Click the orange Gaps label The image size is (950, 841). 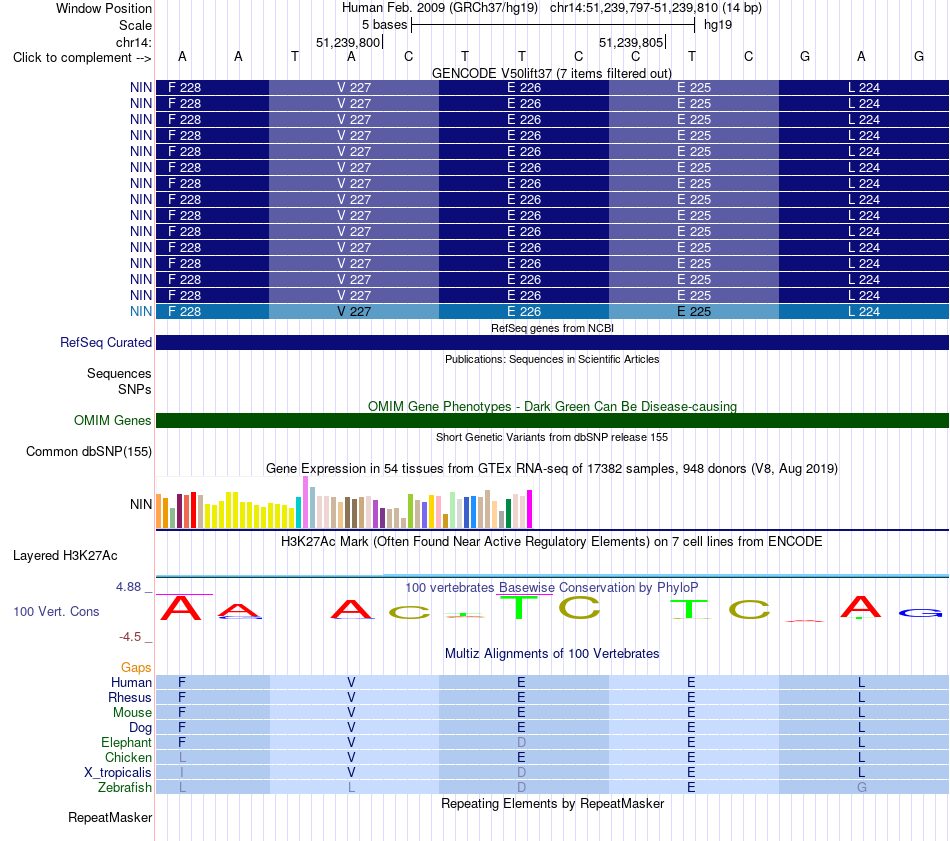(136, 667)
